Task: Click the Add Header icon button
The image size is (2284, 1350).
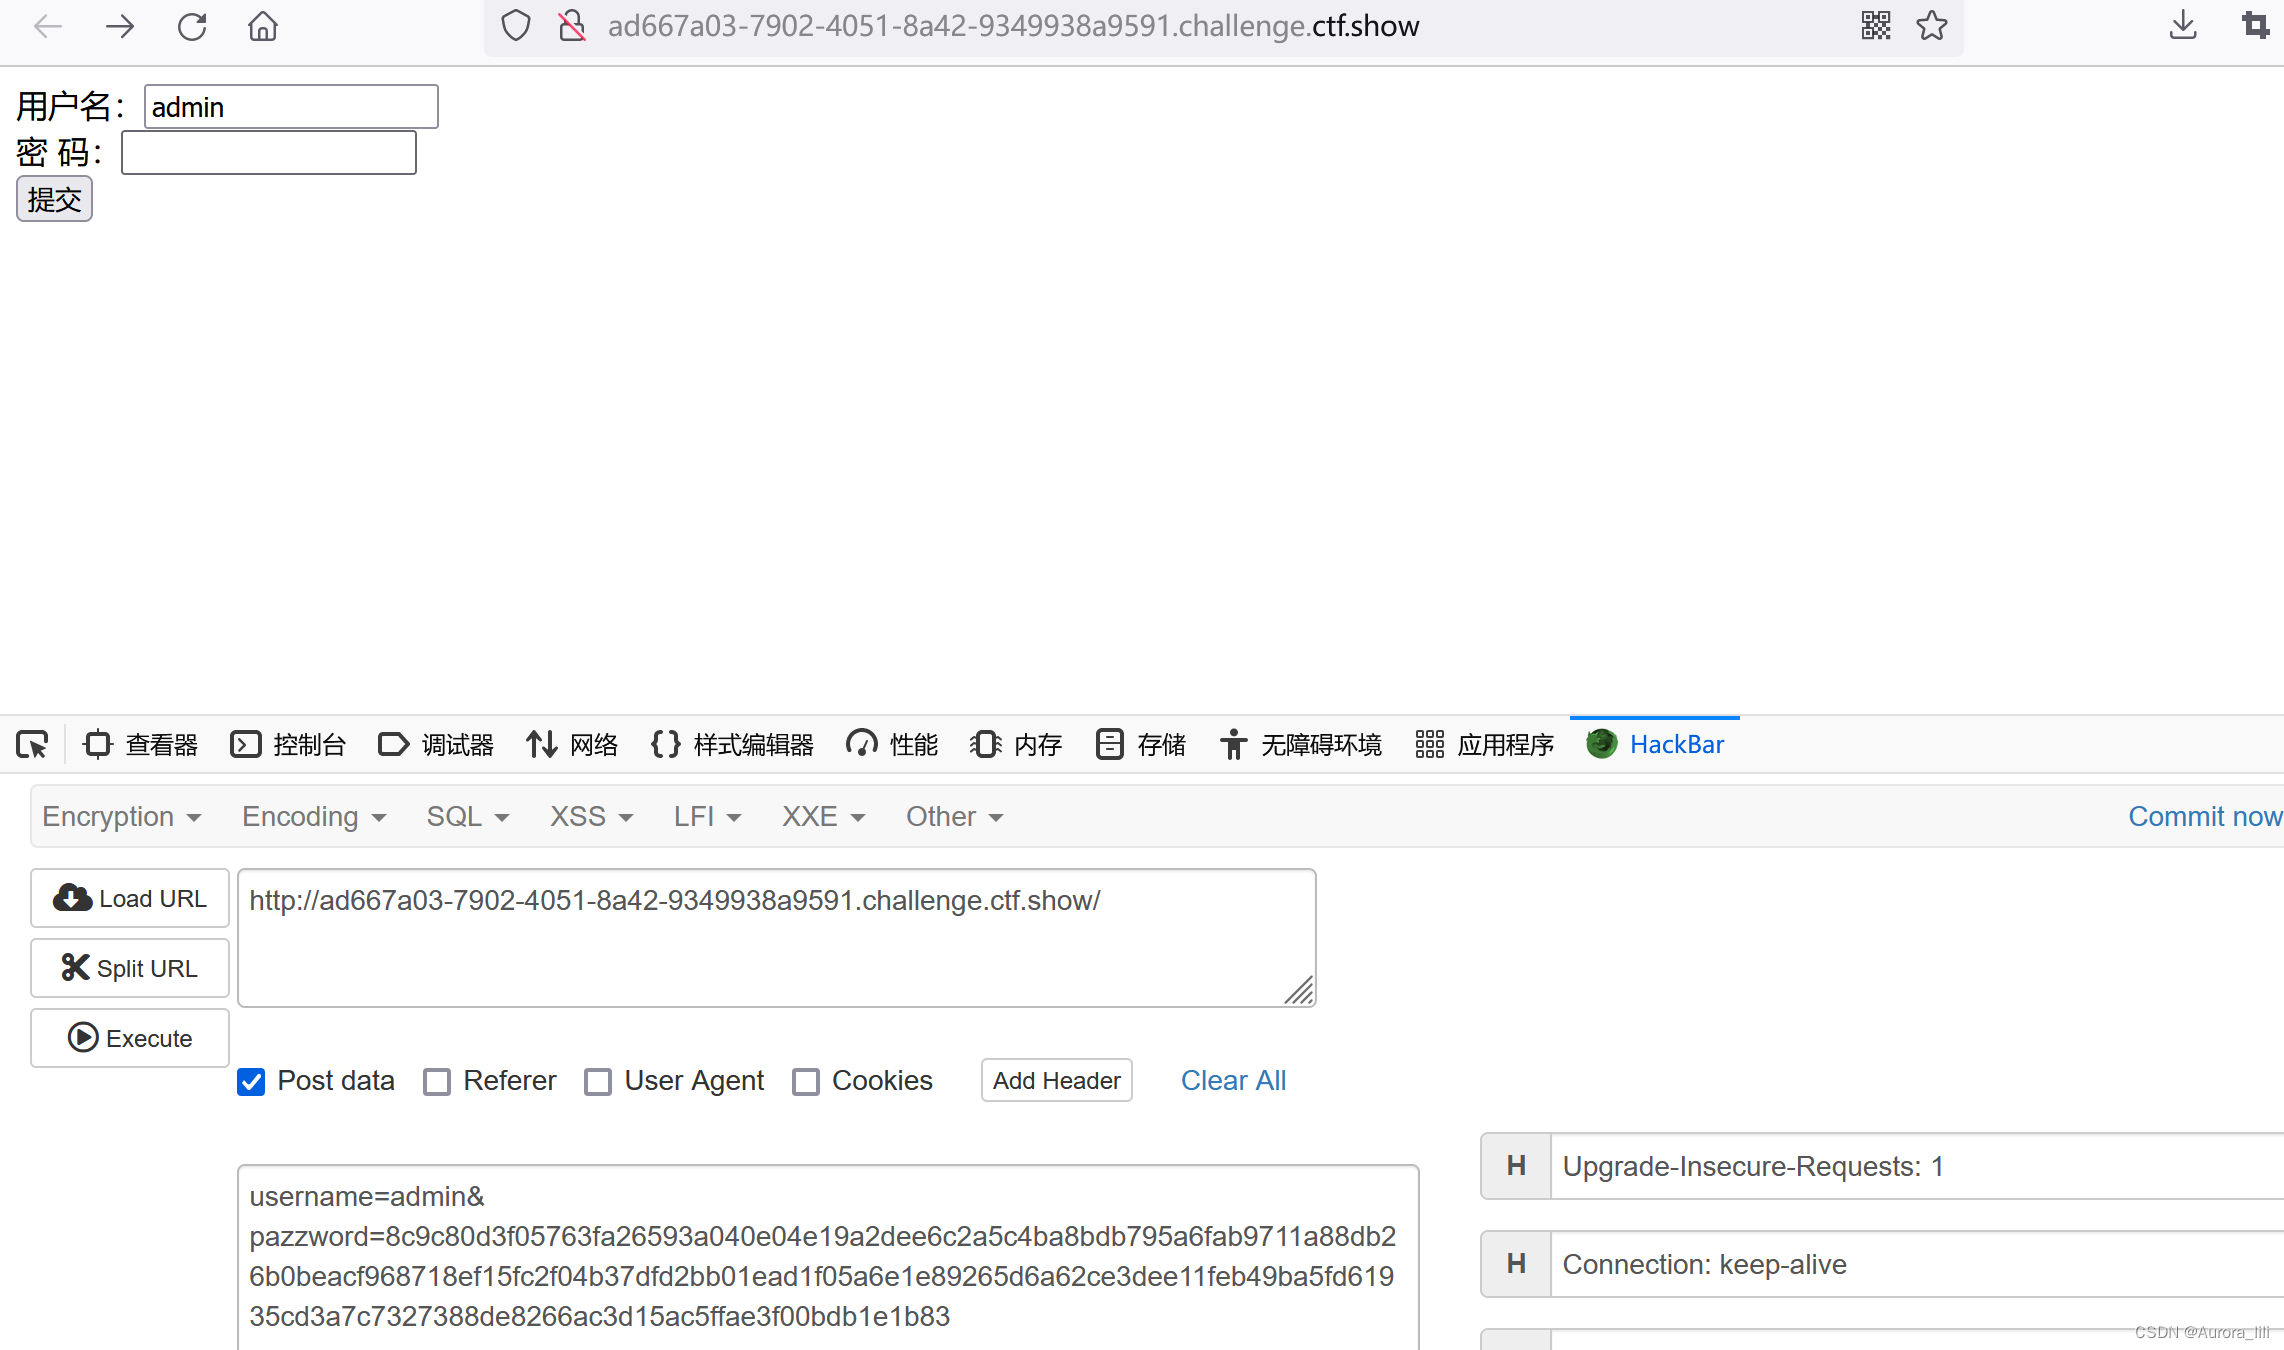Action: [x=1057, y=1080]
